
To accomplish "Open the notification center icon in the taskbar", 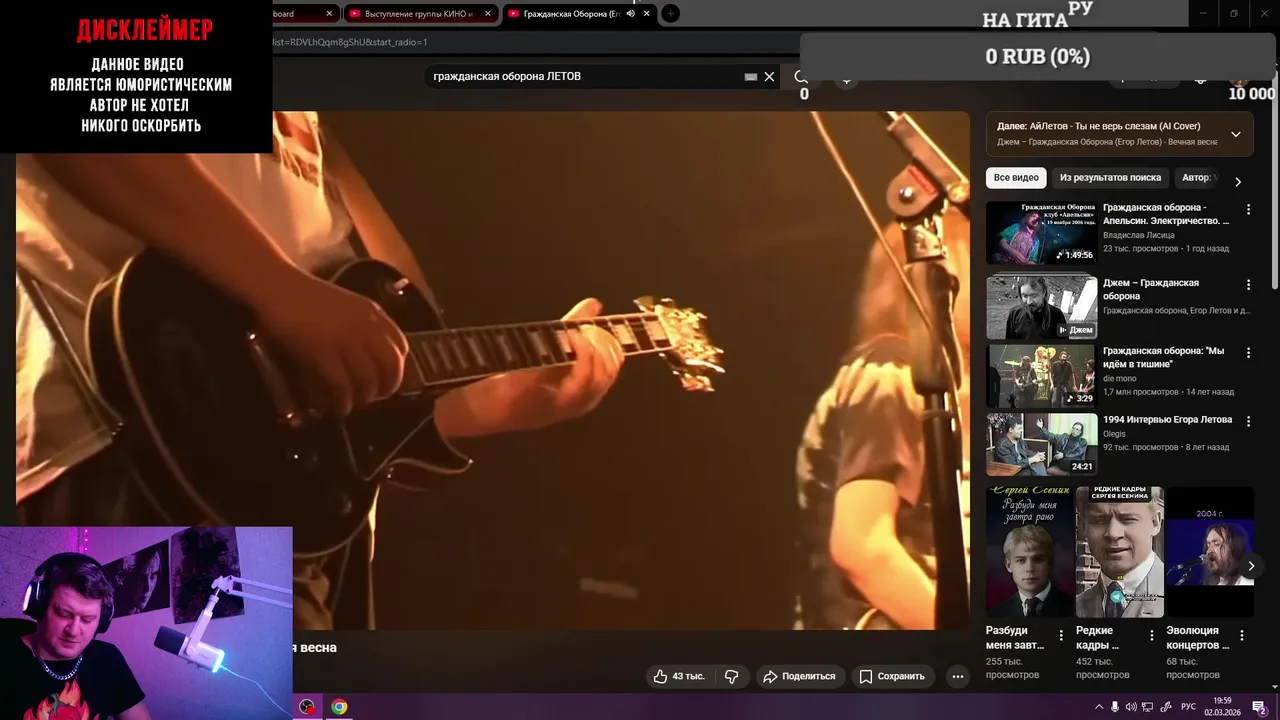I will pyautogui.click(x=1259, y=707).
